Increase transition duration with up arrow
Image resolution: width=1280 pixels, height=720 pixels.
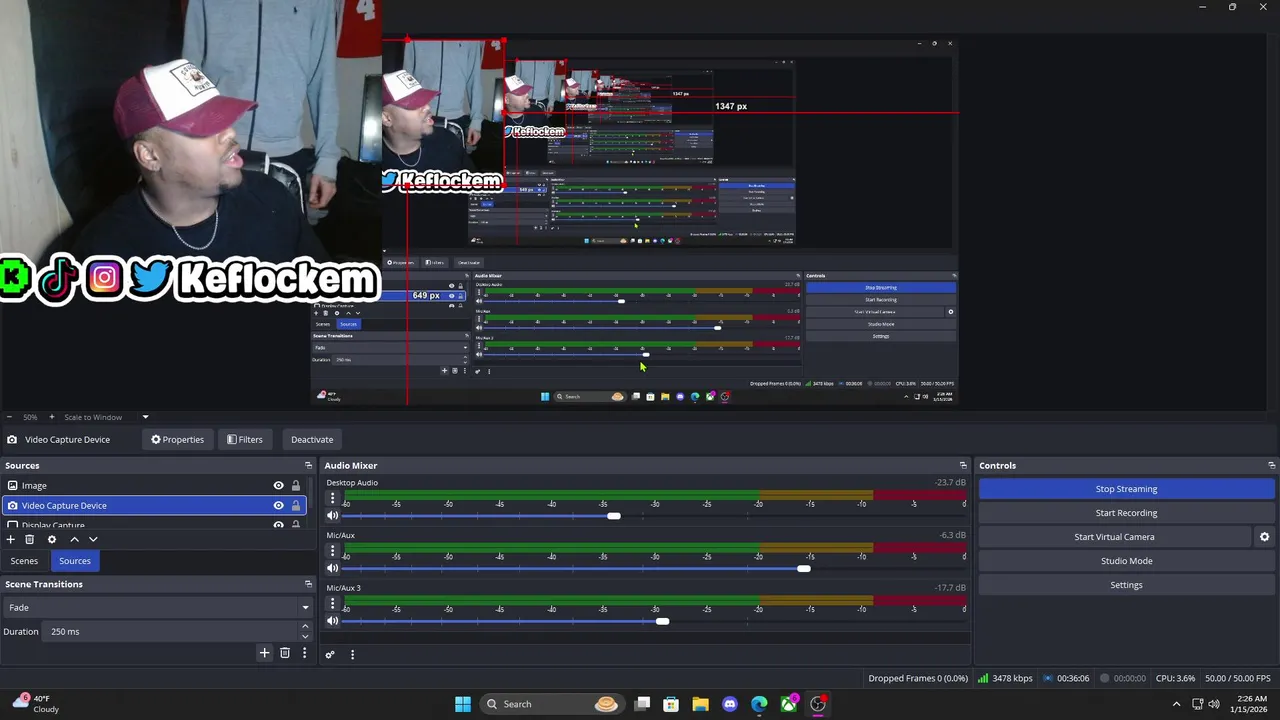[x=305, y=627]
